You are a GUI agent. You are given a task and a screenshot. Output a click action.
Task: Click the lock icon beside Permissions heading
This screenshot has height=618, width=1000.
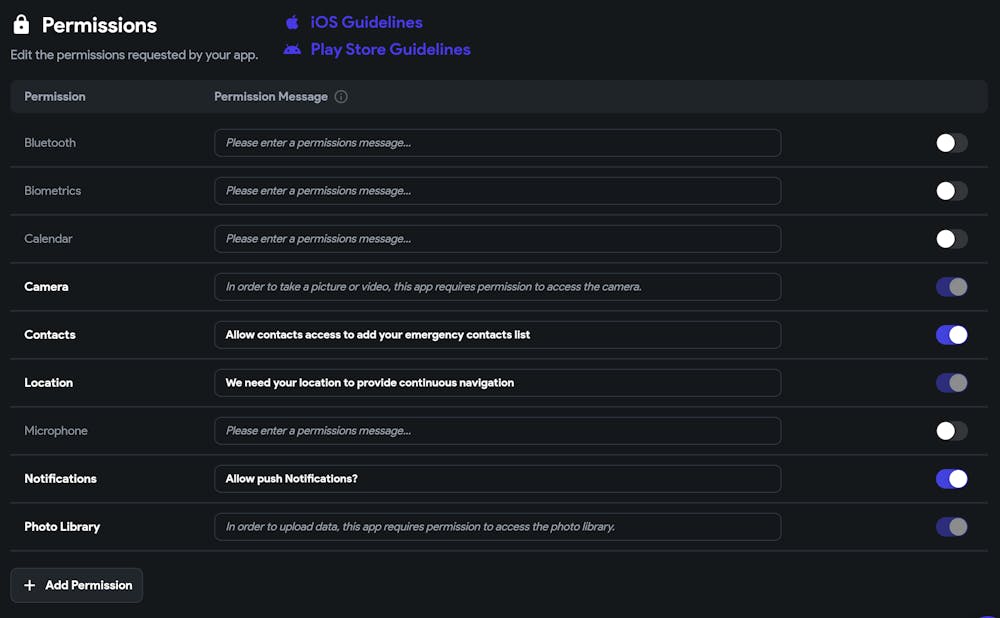click(21, 25)
